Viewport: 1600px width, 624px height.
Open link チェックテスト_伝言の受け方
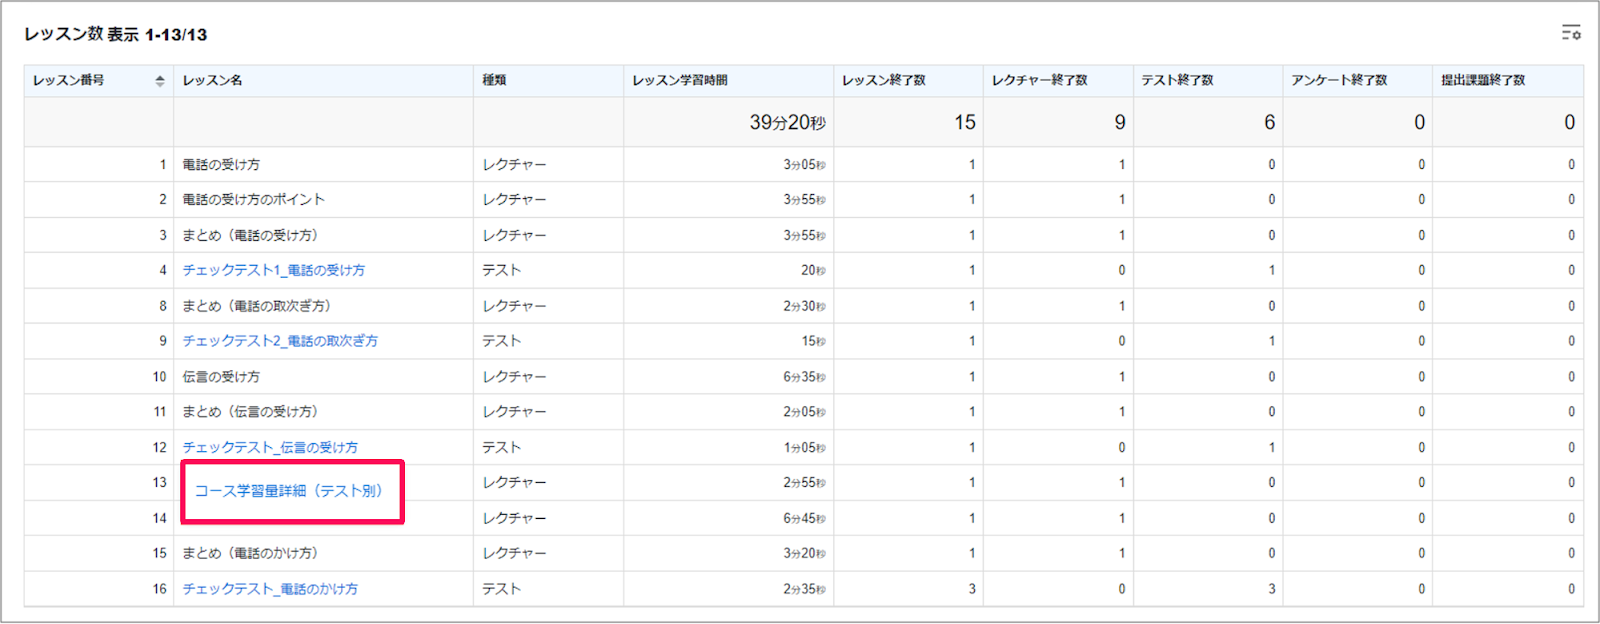(x=270, y=447)
